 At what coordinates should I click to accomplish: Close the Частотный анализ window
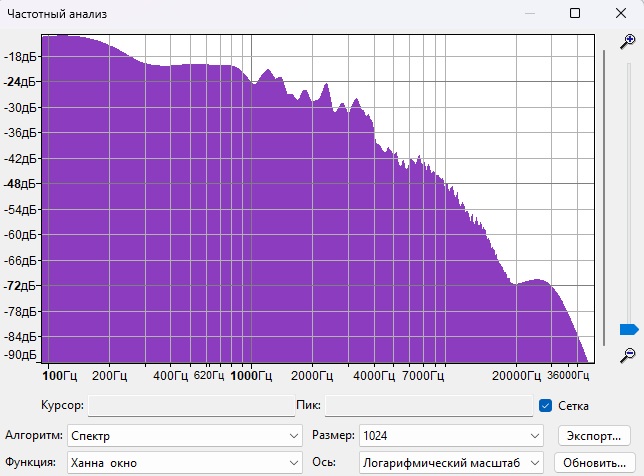pyautogui.click(x=621, y=14)
